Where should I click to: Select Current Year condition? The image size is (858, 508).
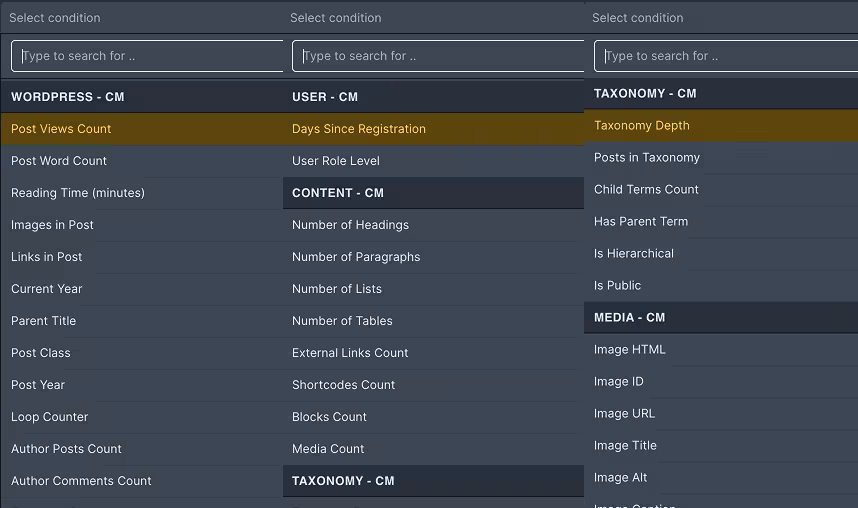[142, 289]
